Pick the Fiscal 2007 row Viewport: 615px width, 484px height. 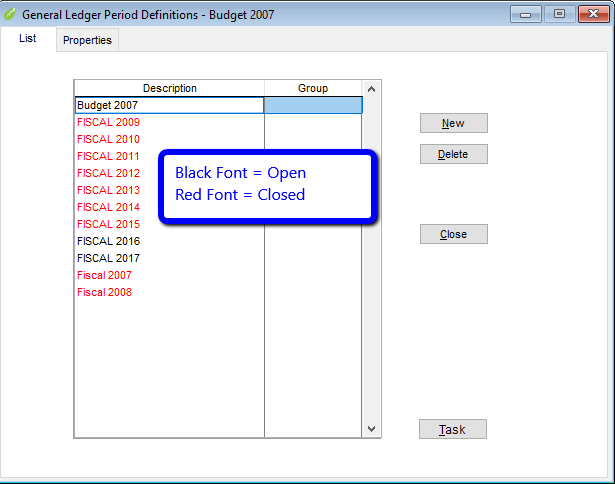click(x=104, y=275)
